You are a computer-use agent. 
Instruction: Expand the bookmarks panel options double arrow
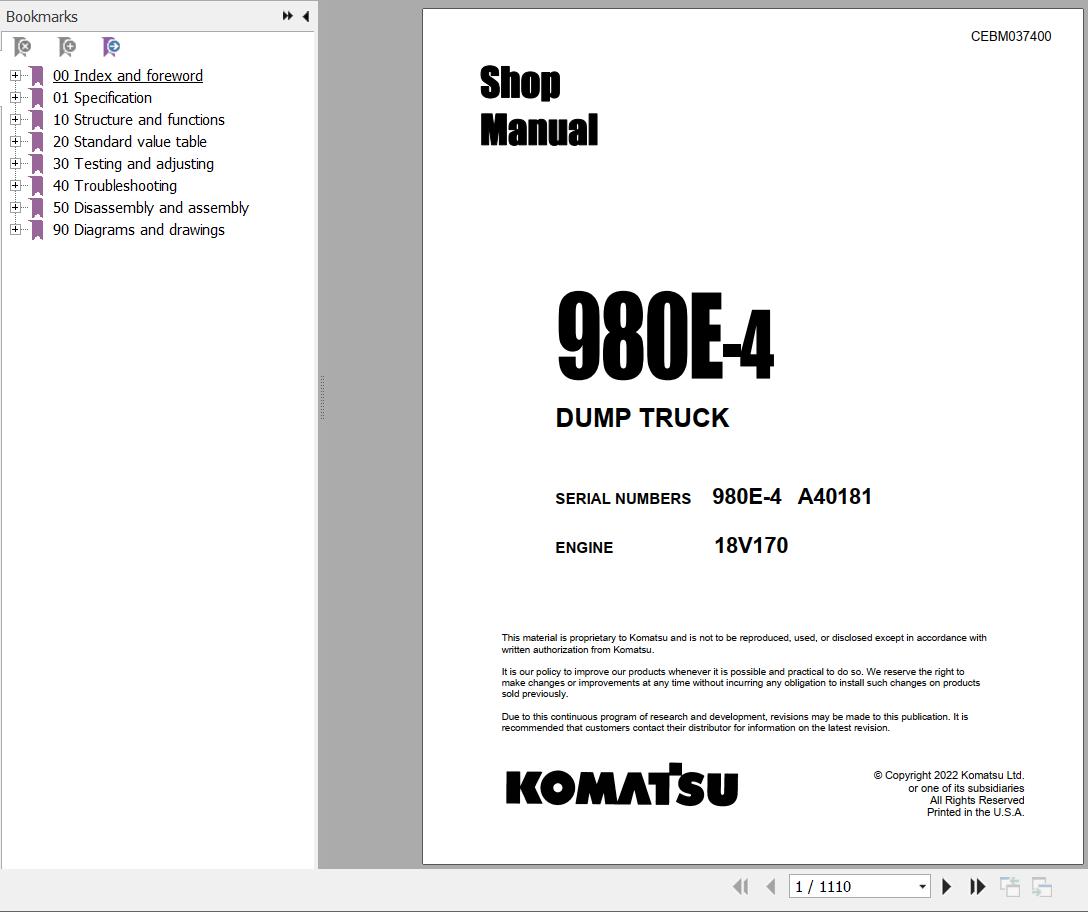click(287, 16)
